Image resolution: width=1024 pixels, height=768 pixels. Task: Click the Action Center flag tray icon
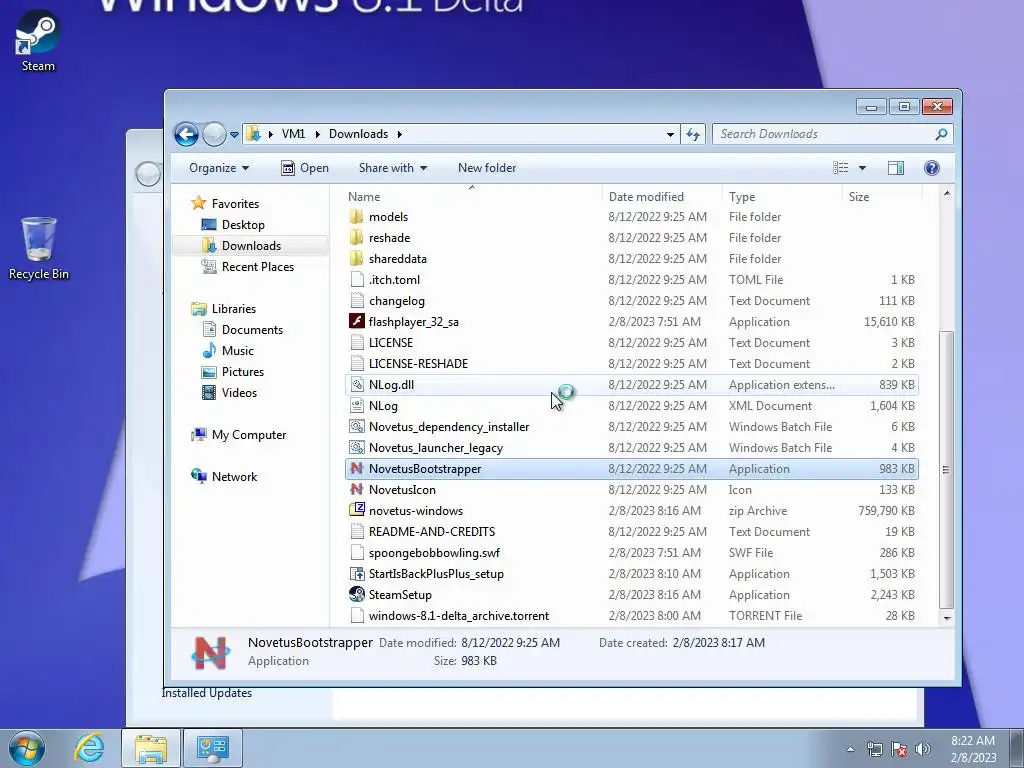pyautogui.click(x=899, y=749)
